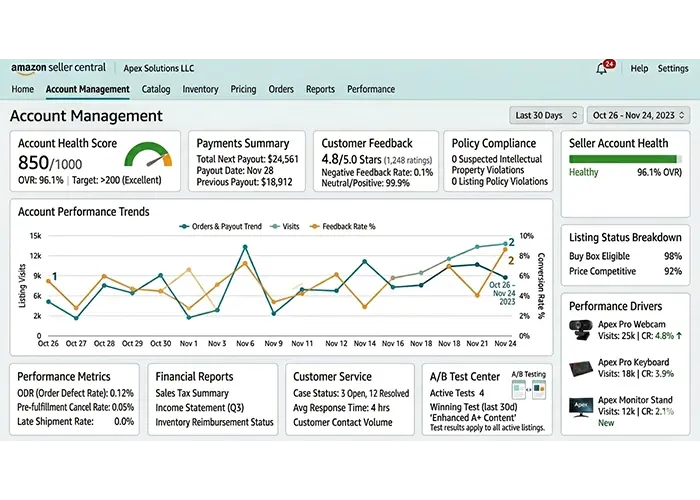Click the Seller Account Health green progress bar
700x500 pixels.
625,159
